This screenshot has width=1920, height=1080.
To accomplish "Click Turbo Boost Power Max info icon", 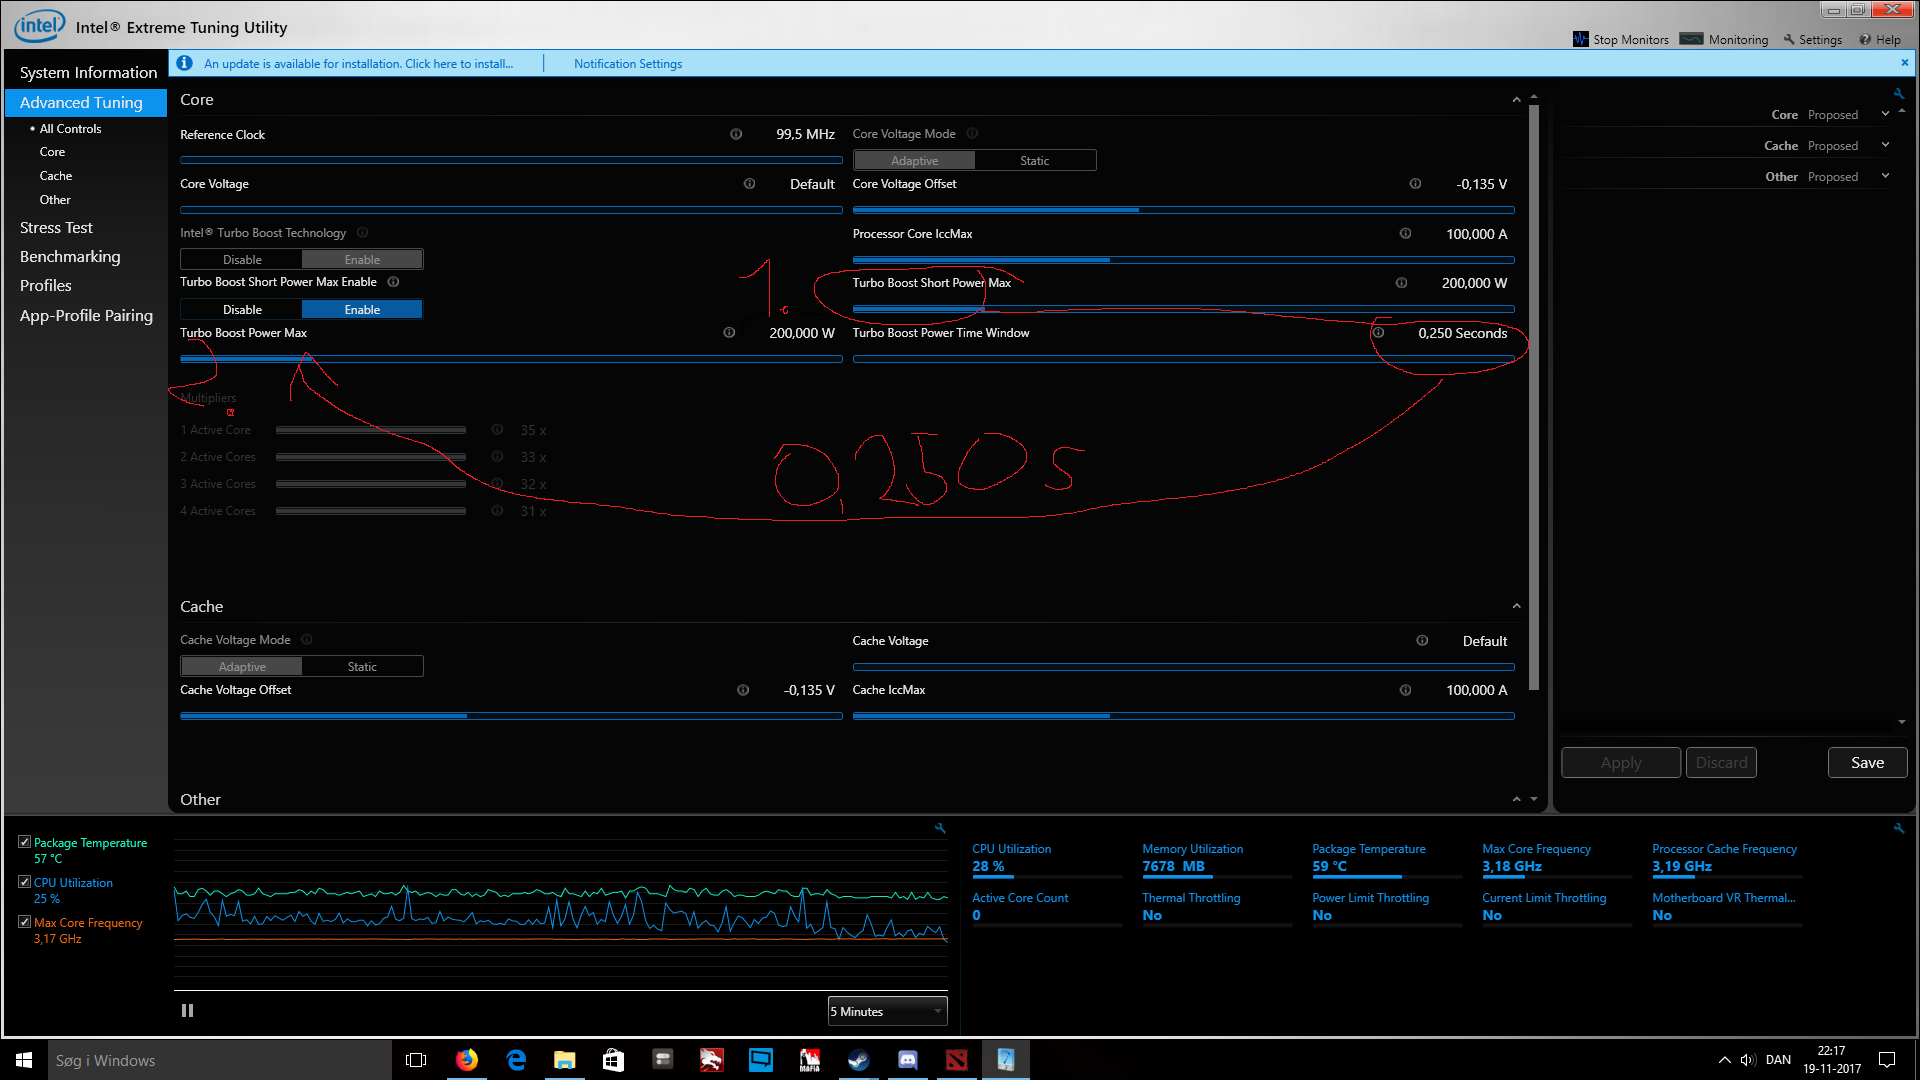I will pos(729,333).
